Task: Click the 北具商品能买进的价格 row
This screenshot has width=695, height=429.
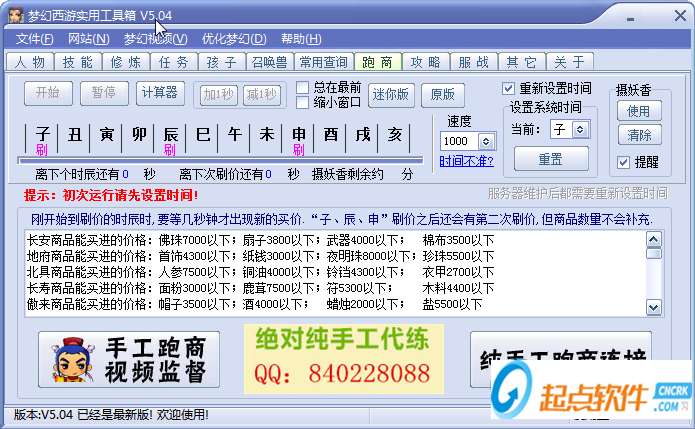Action: [260, 272]
